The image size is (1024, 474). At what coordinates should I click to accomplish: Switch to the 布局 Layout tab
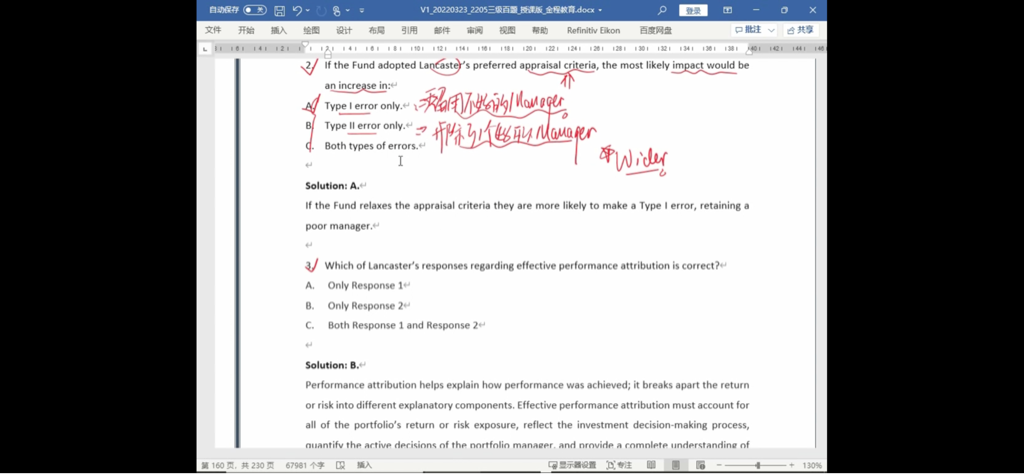pyautogui.click(x=377, y=30)
